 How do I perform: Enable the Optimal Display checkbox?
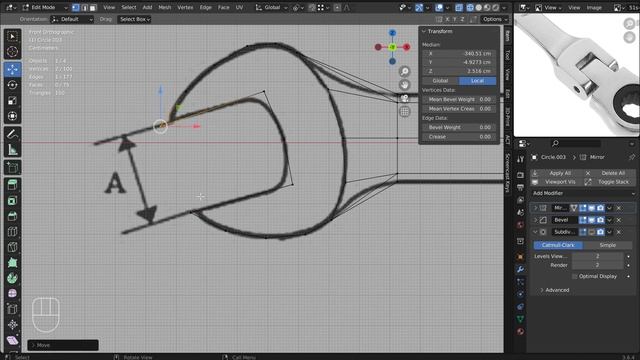575,276
